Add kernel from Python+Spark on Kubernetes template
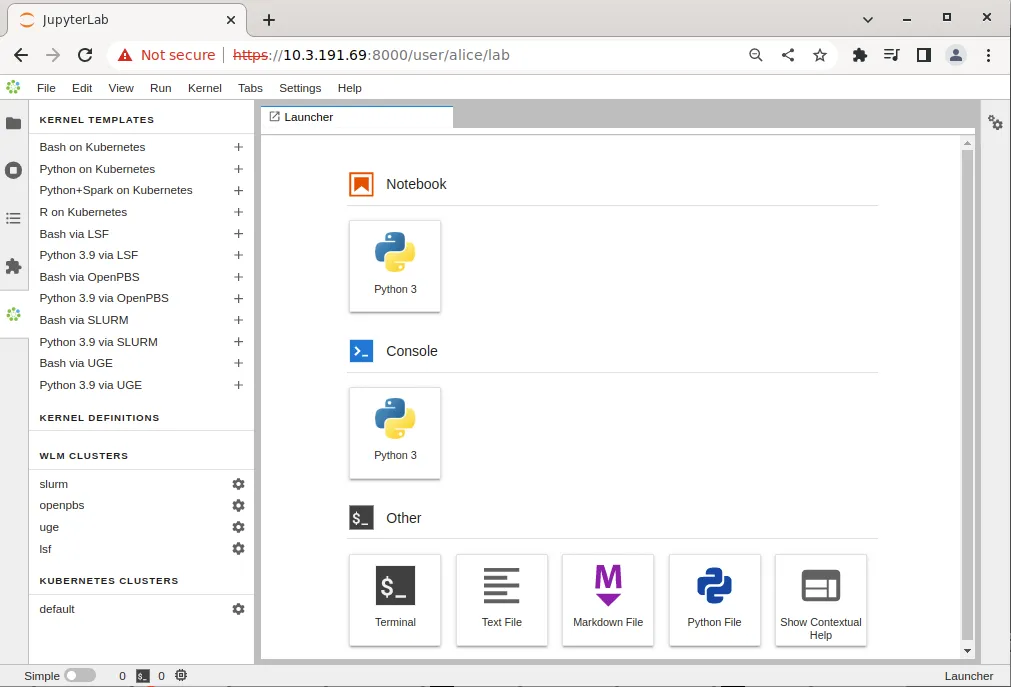The width and height of the screenshot is (1011, 687). coord(239,190)
